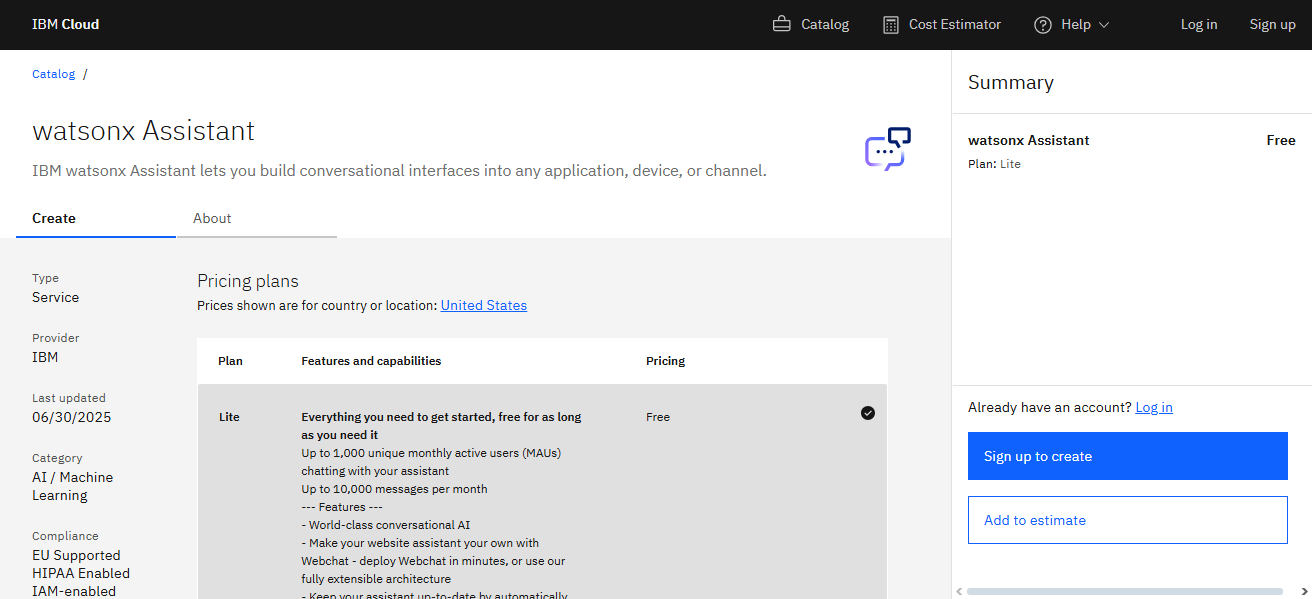Image resolution: width=1312 pixels, height=599 pixels.
Task: Click Sign up in top navigation
Action: click(1272, 24)
